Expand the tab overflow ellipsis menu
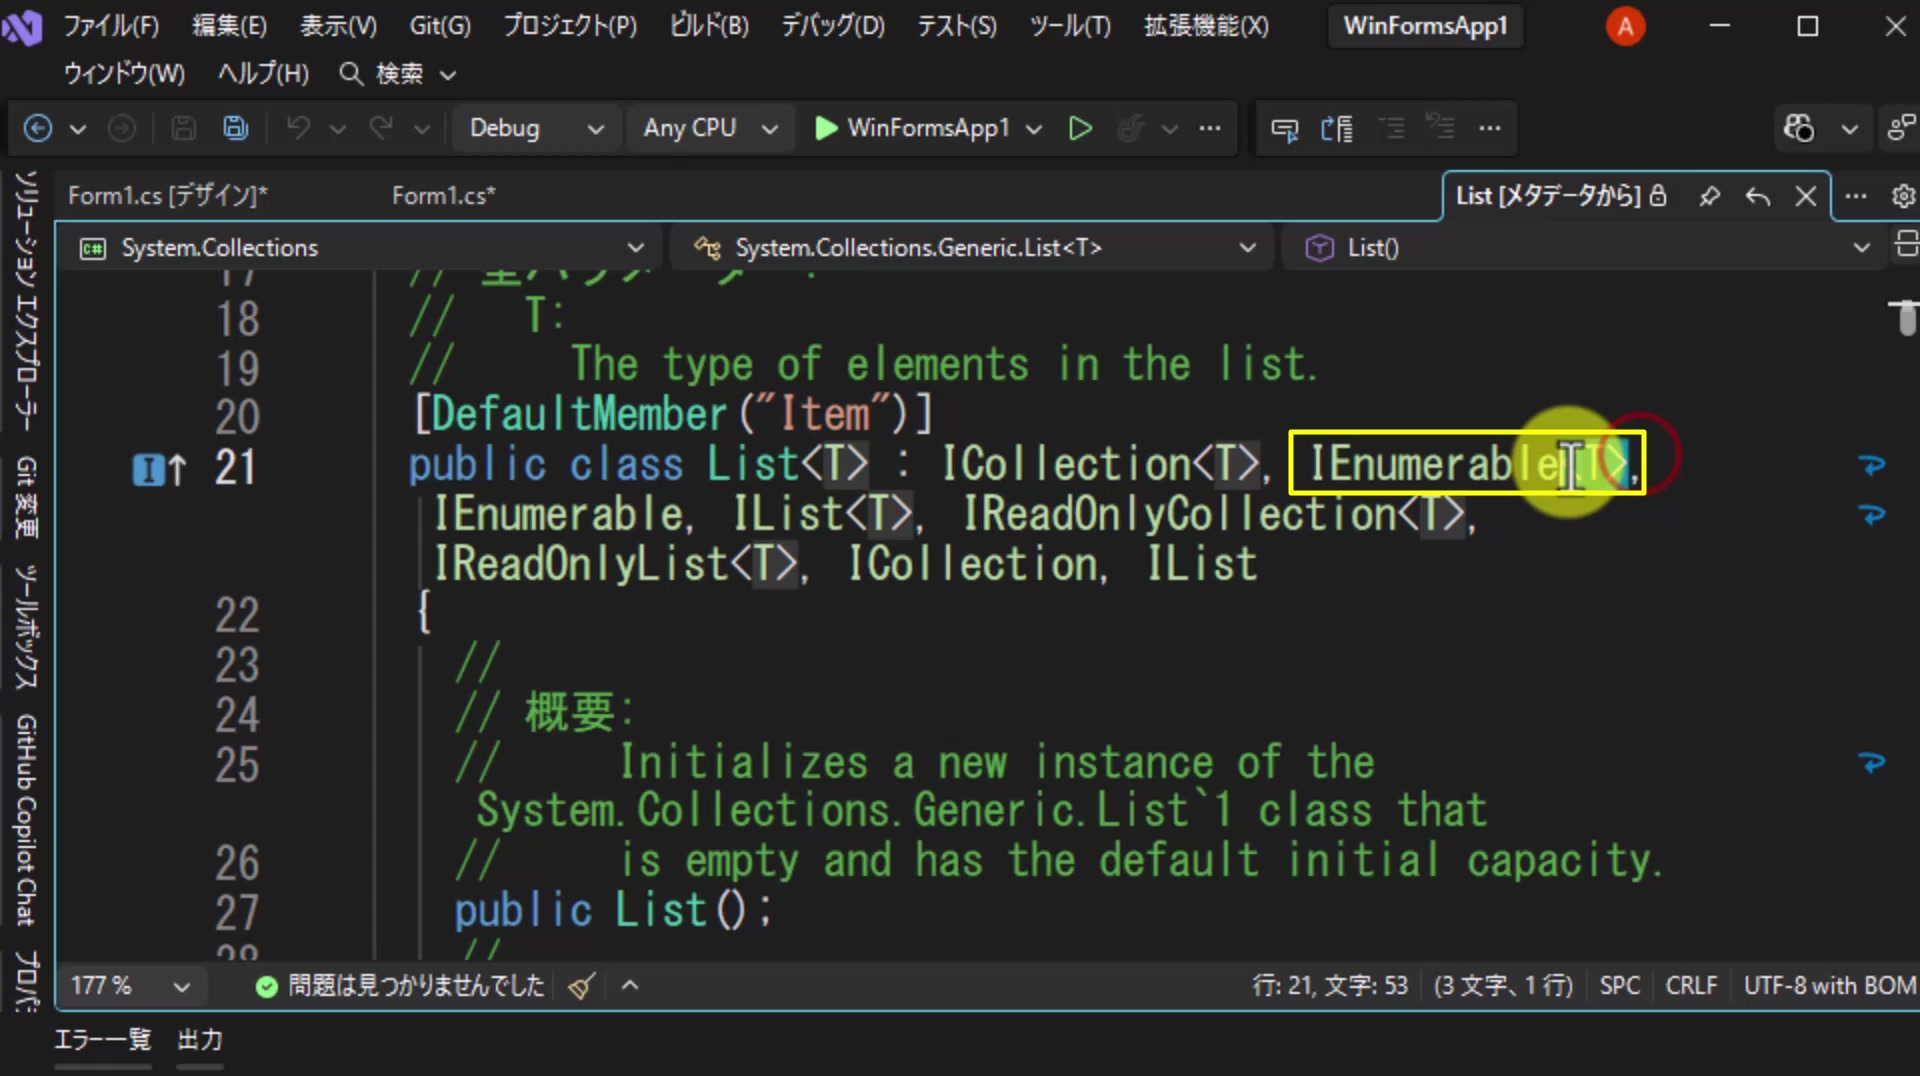Viewport: 1920px width, 1076px height. point(1855,196)
